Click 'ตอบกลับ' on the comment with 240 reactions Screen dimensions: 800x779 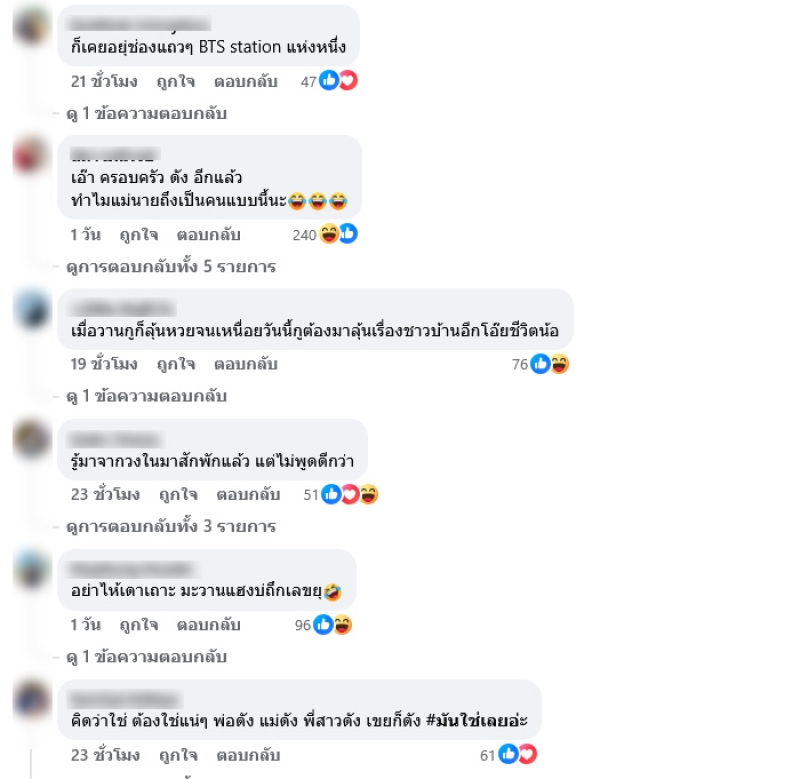tap(209, 235)
